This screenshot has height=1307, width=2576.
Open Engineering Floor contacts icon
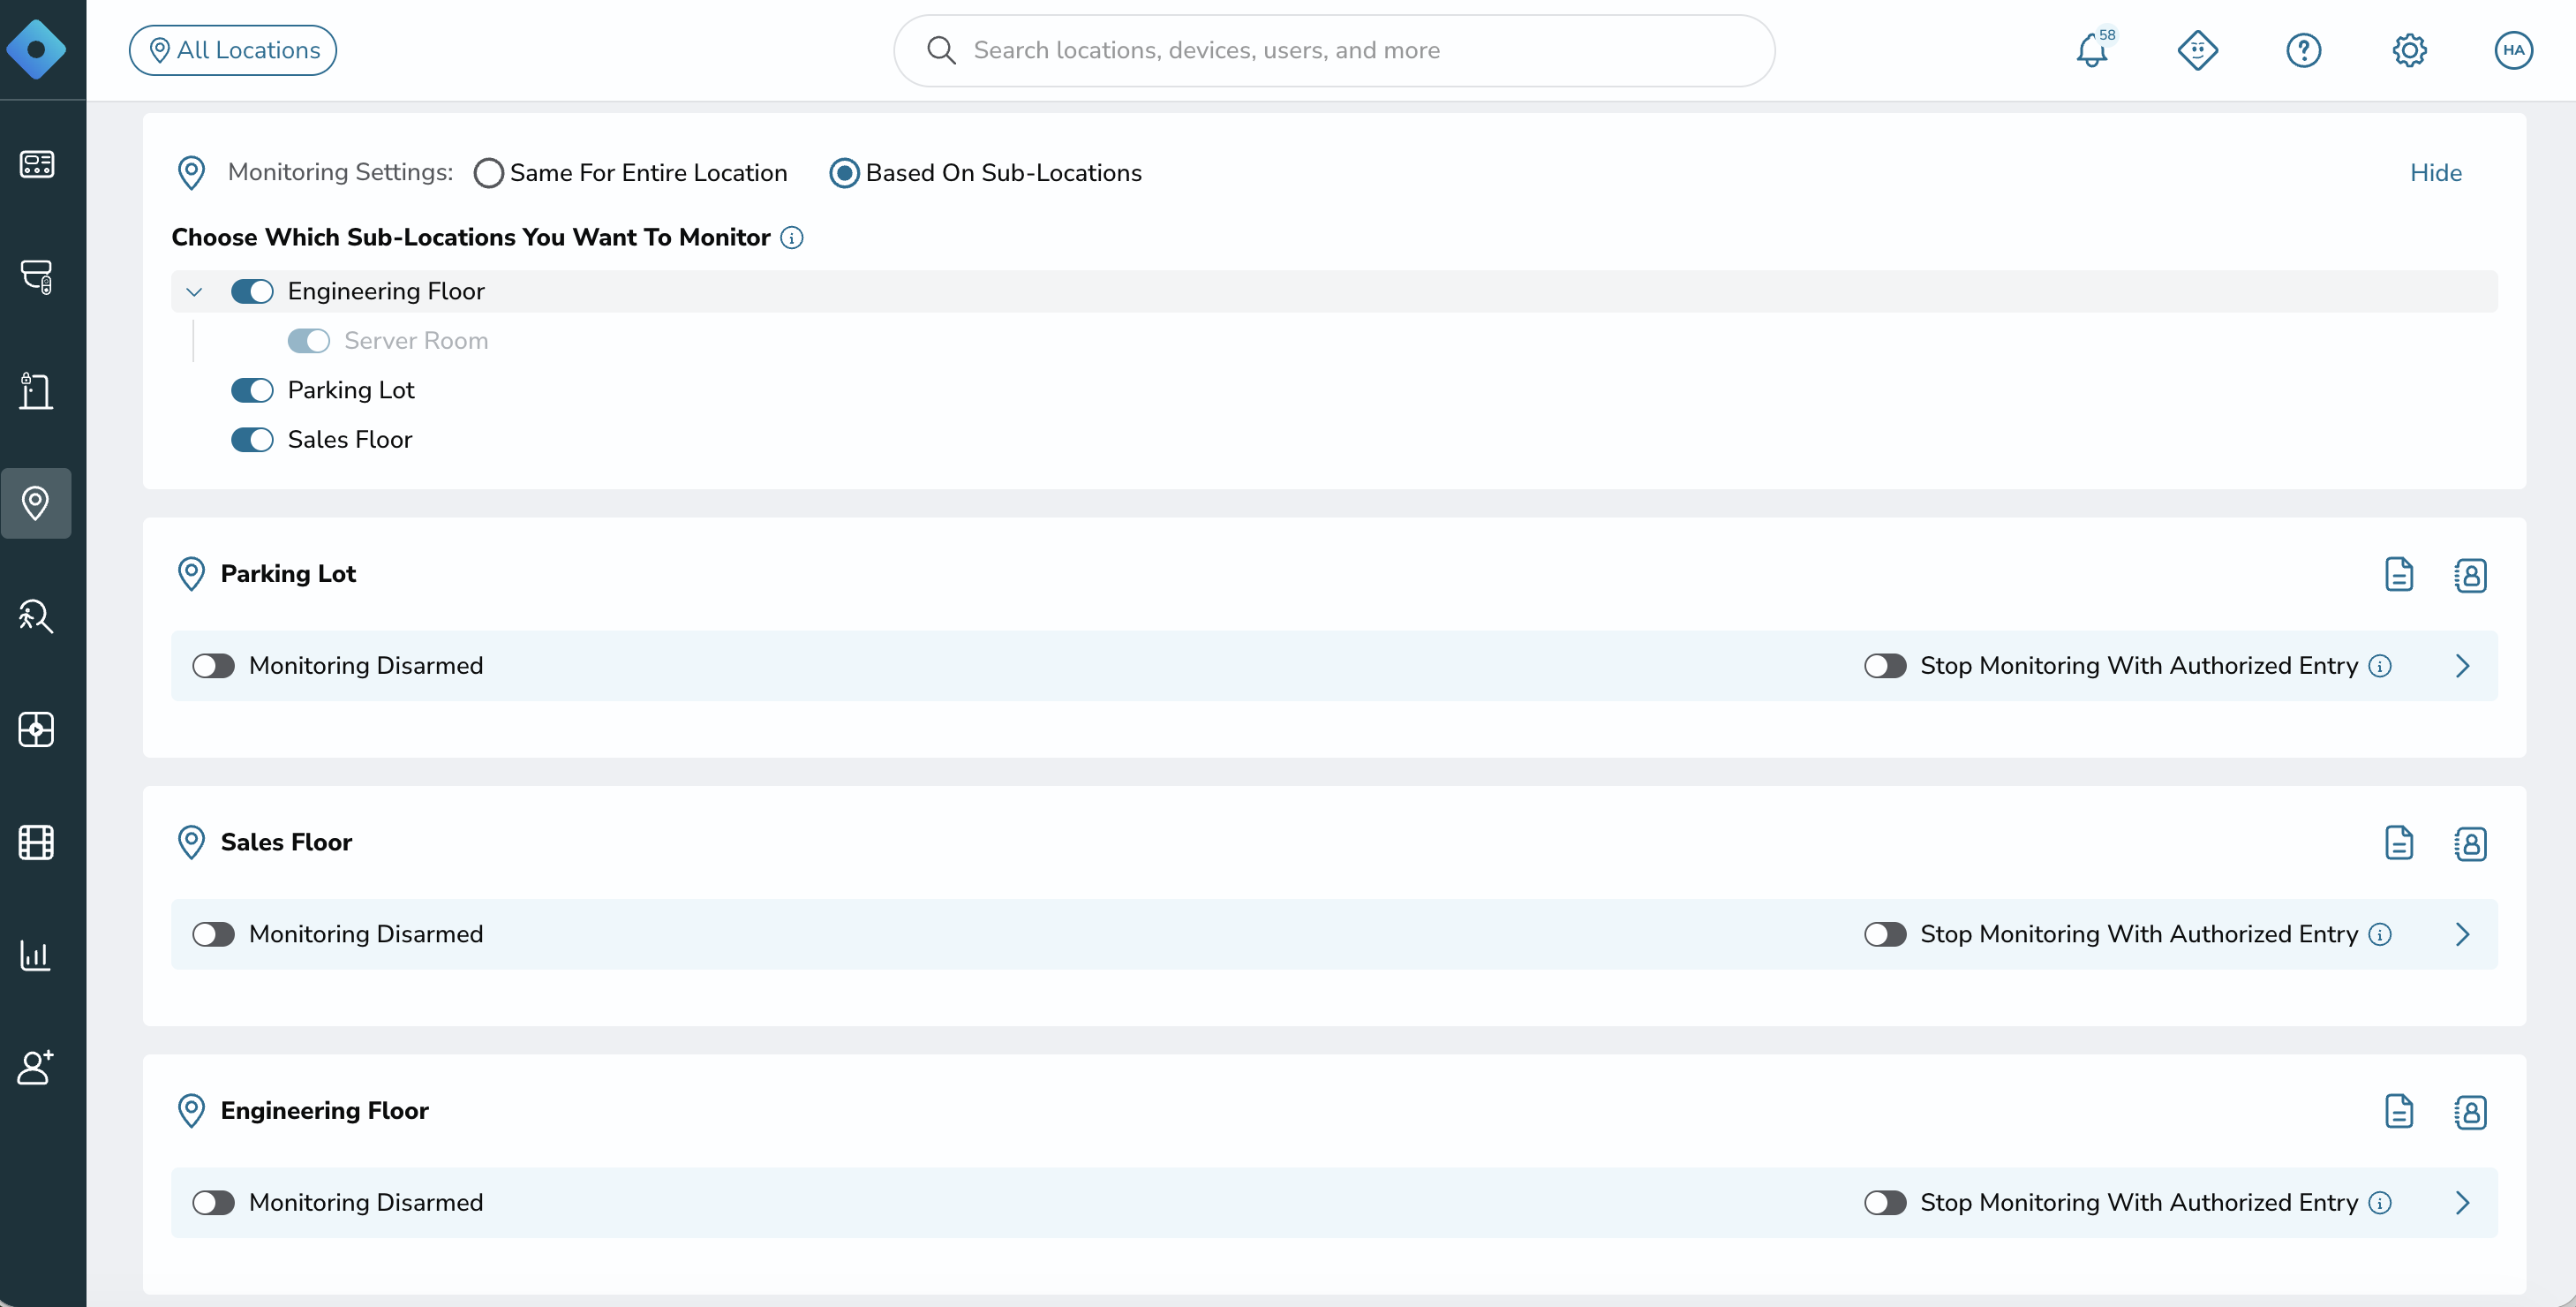(2470, 1112)
